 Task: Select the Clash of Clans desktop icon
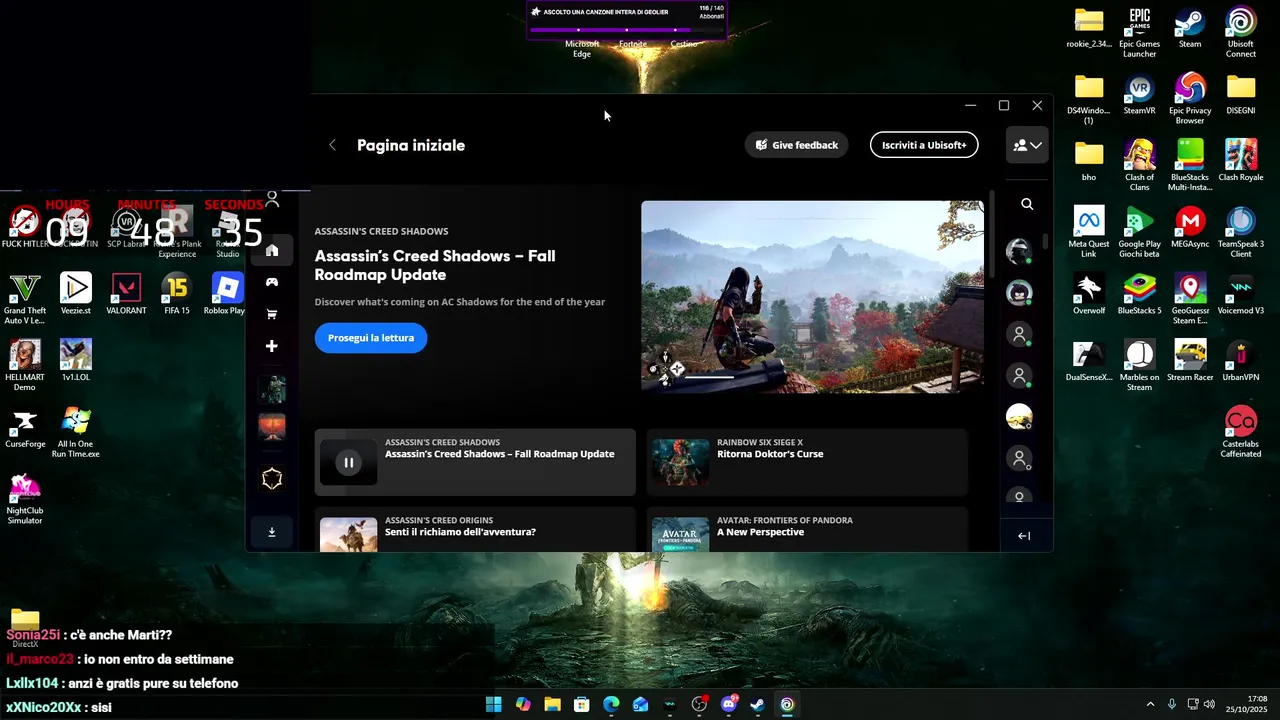tap(1139, 166)
